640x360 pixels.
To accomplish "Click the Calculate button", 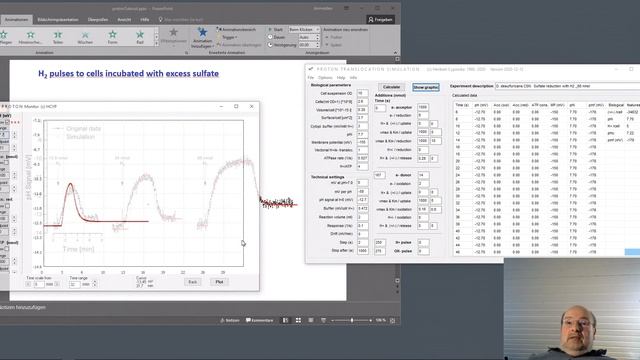I will 391,87.
